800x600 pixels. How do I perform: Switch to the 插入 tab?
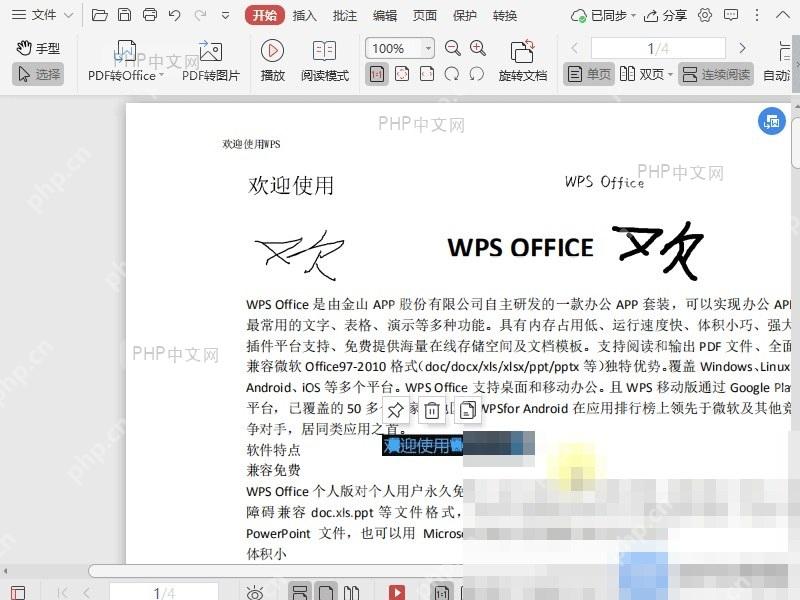click(x=305, y=16)
